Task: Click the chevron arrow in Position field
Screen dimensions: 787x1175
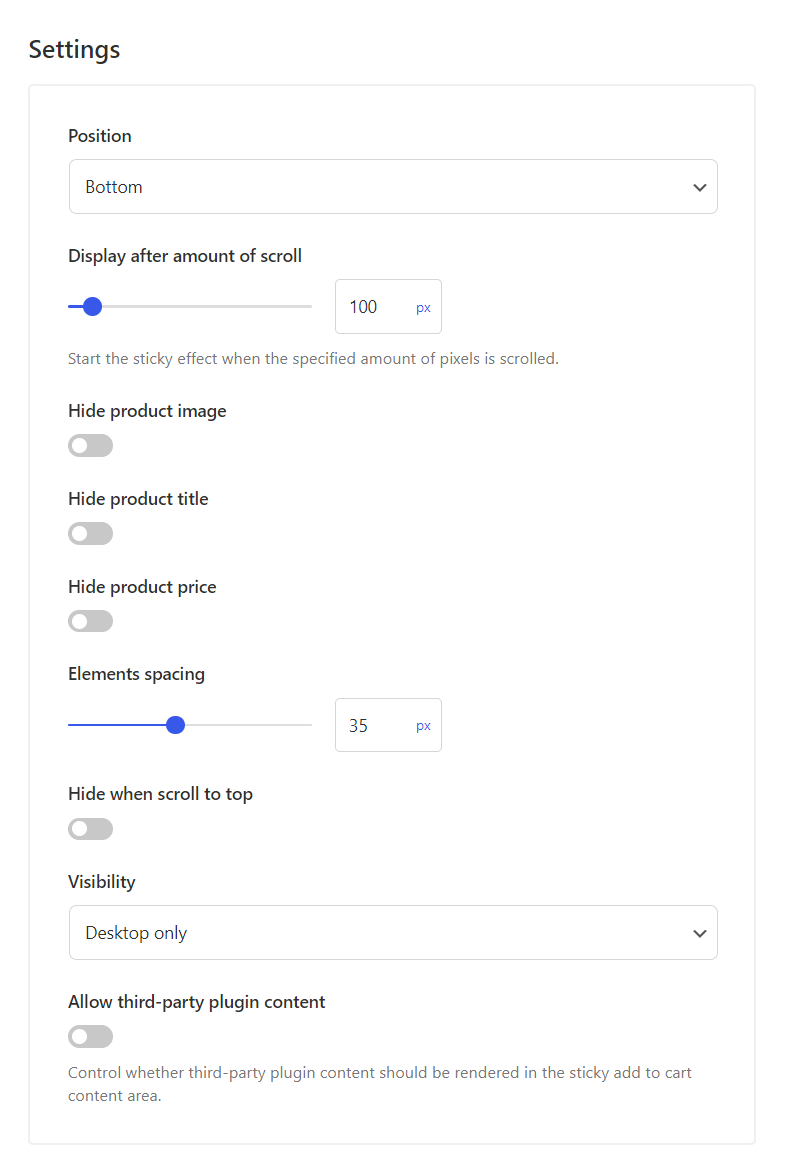Action: coord(699,187)
